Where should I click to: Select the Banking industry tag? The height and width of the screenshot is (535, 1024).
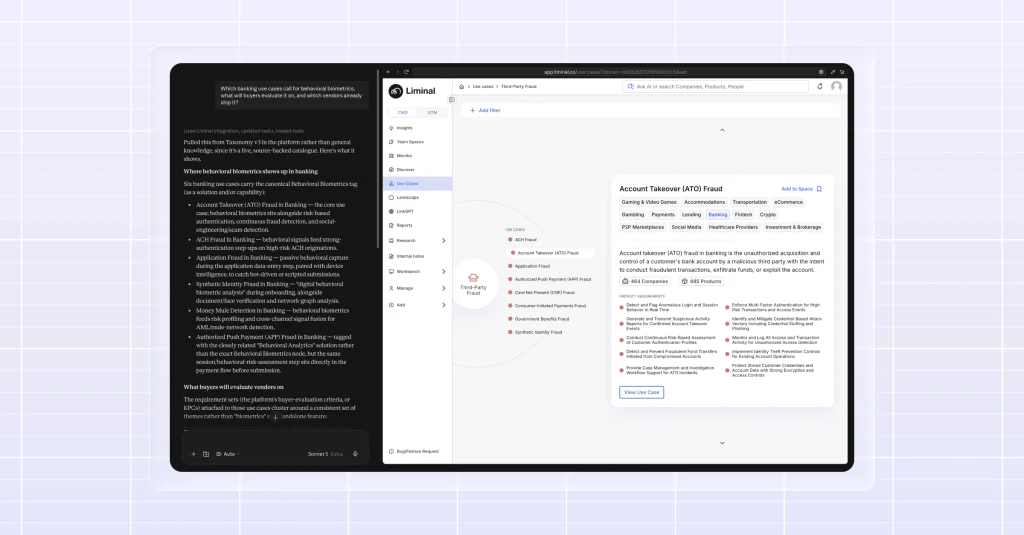click(718, 214)
